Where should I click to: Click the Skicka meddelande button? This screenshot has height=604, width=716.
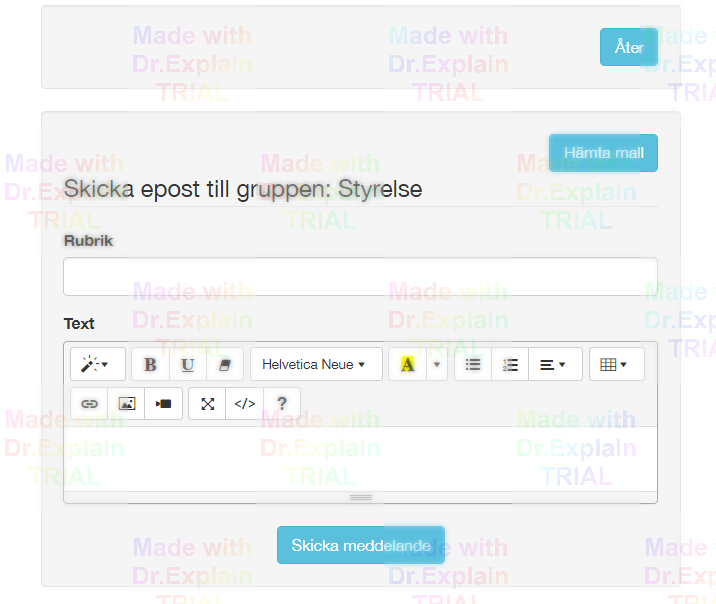[x=361, y=545]
